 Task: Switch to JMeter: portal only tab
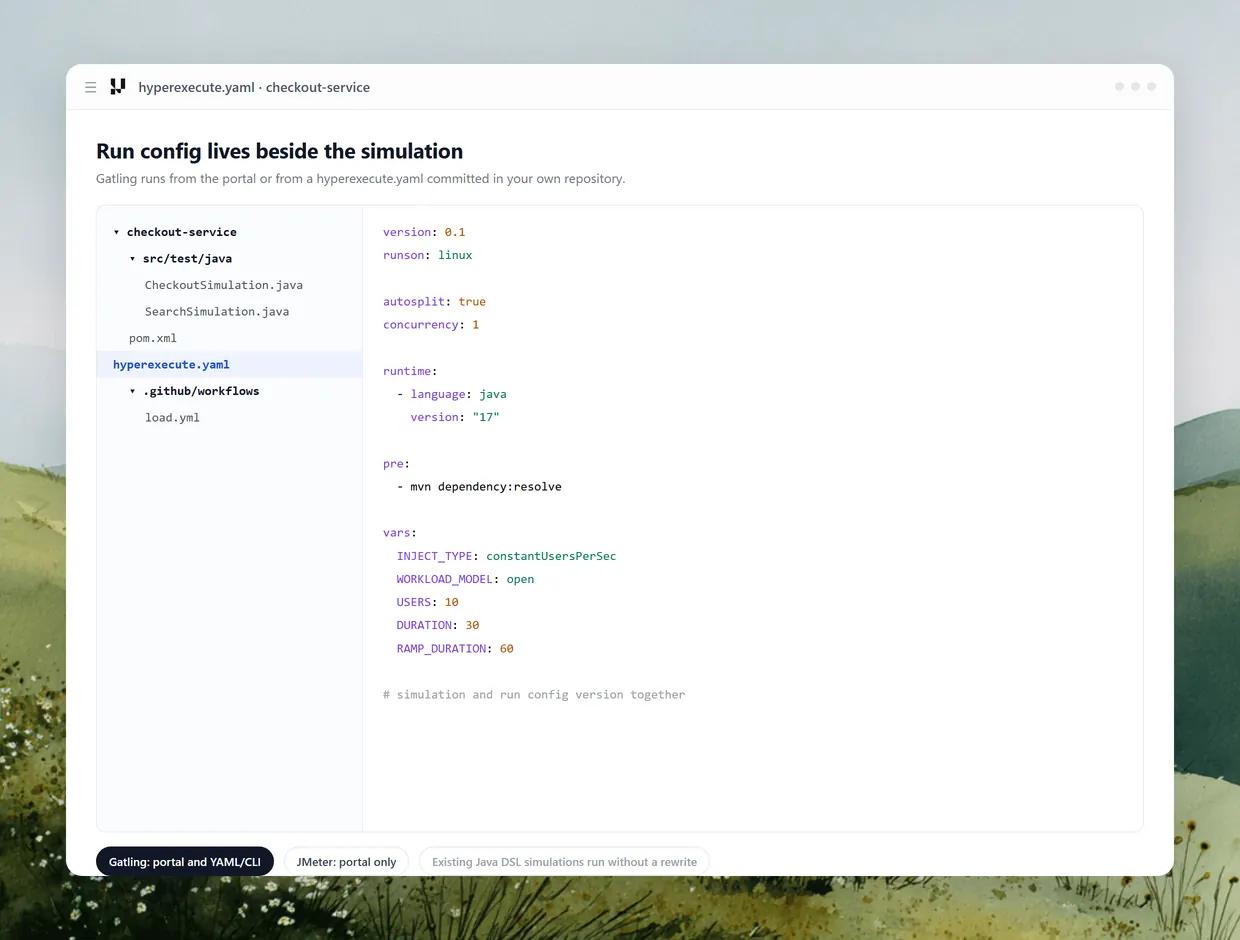[x=346, y=862]
